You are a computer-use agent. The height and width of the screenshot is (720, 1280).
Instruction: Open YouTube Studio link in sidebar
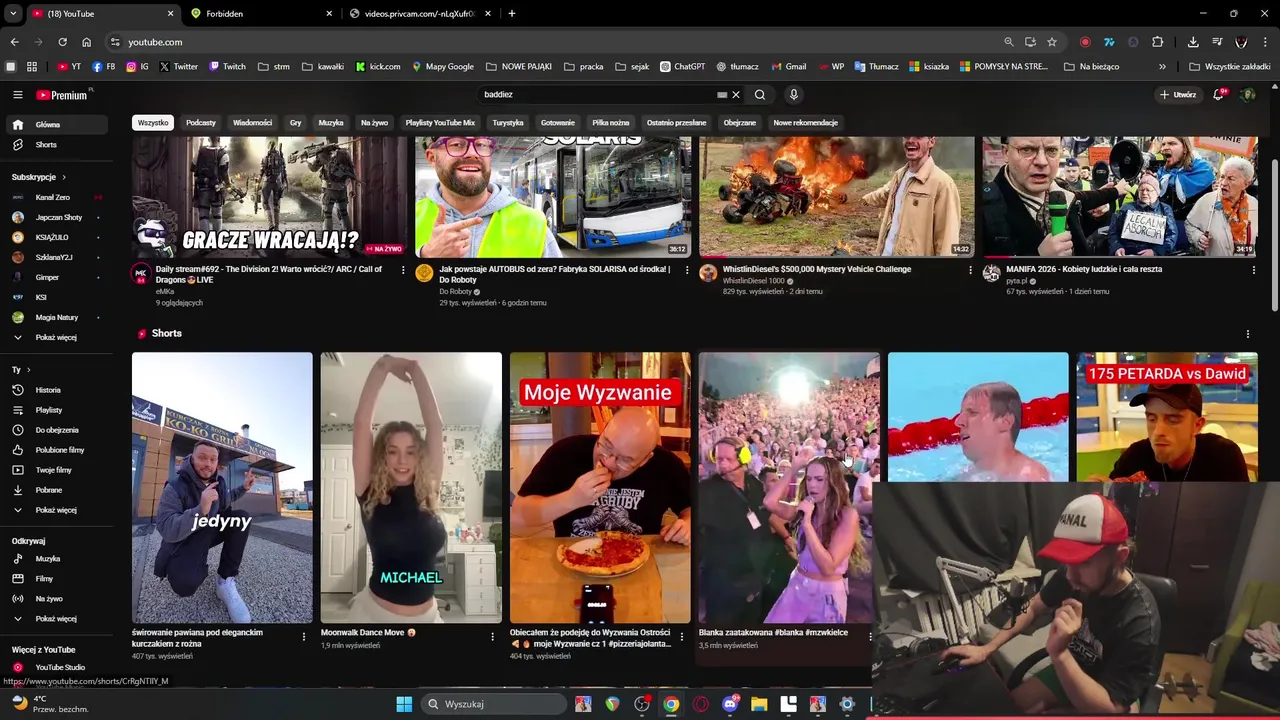(x=56, y=667)
